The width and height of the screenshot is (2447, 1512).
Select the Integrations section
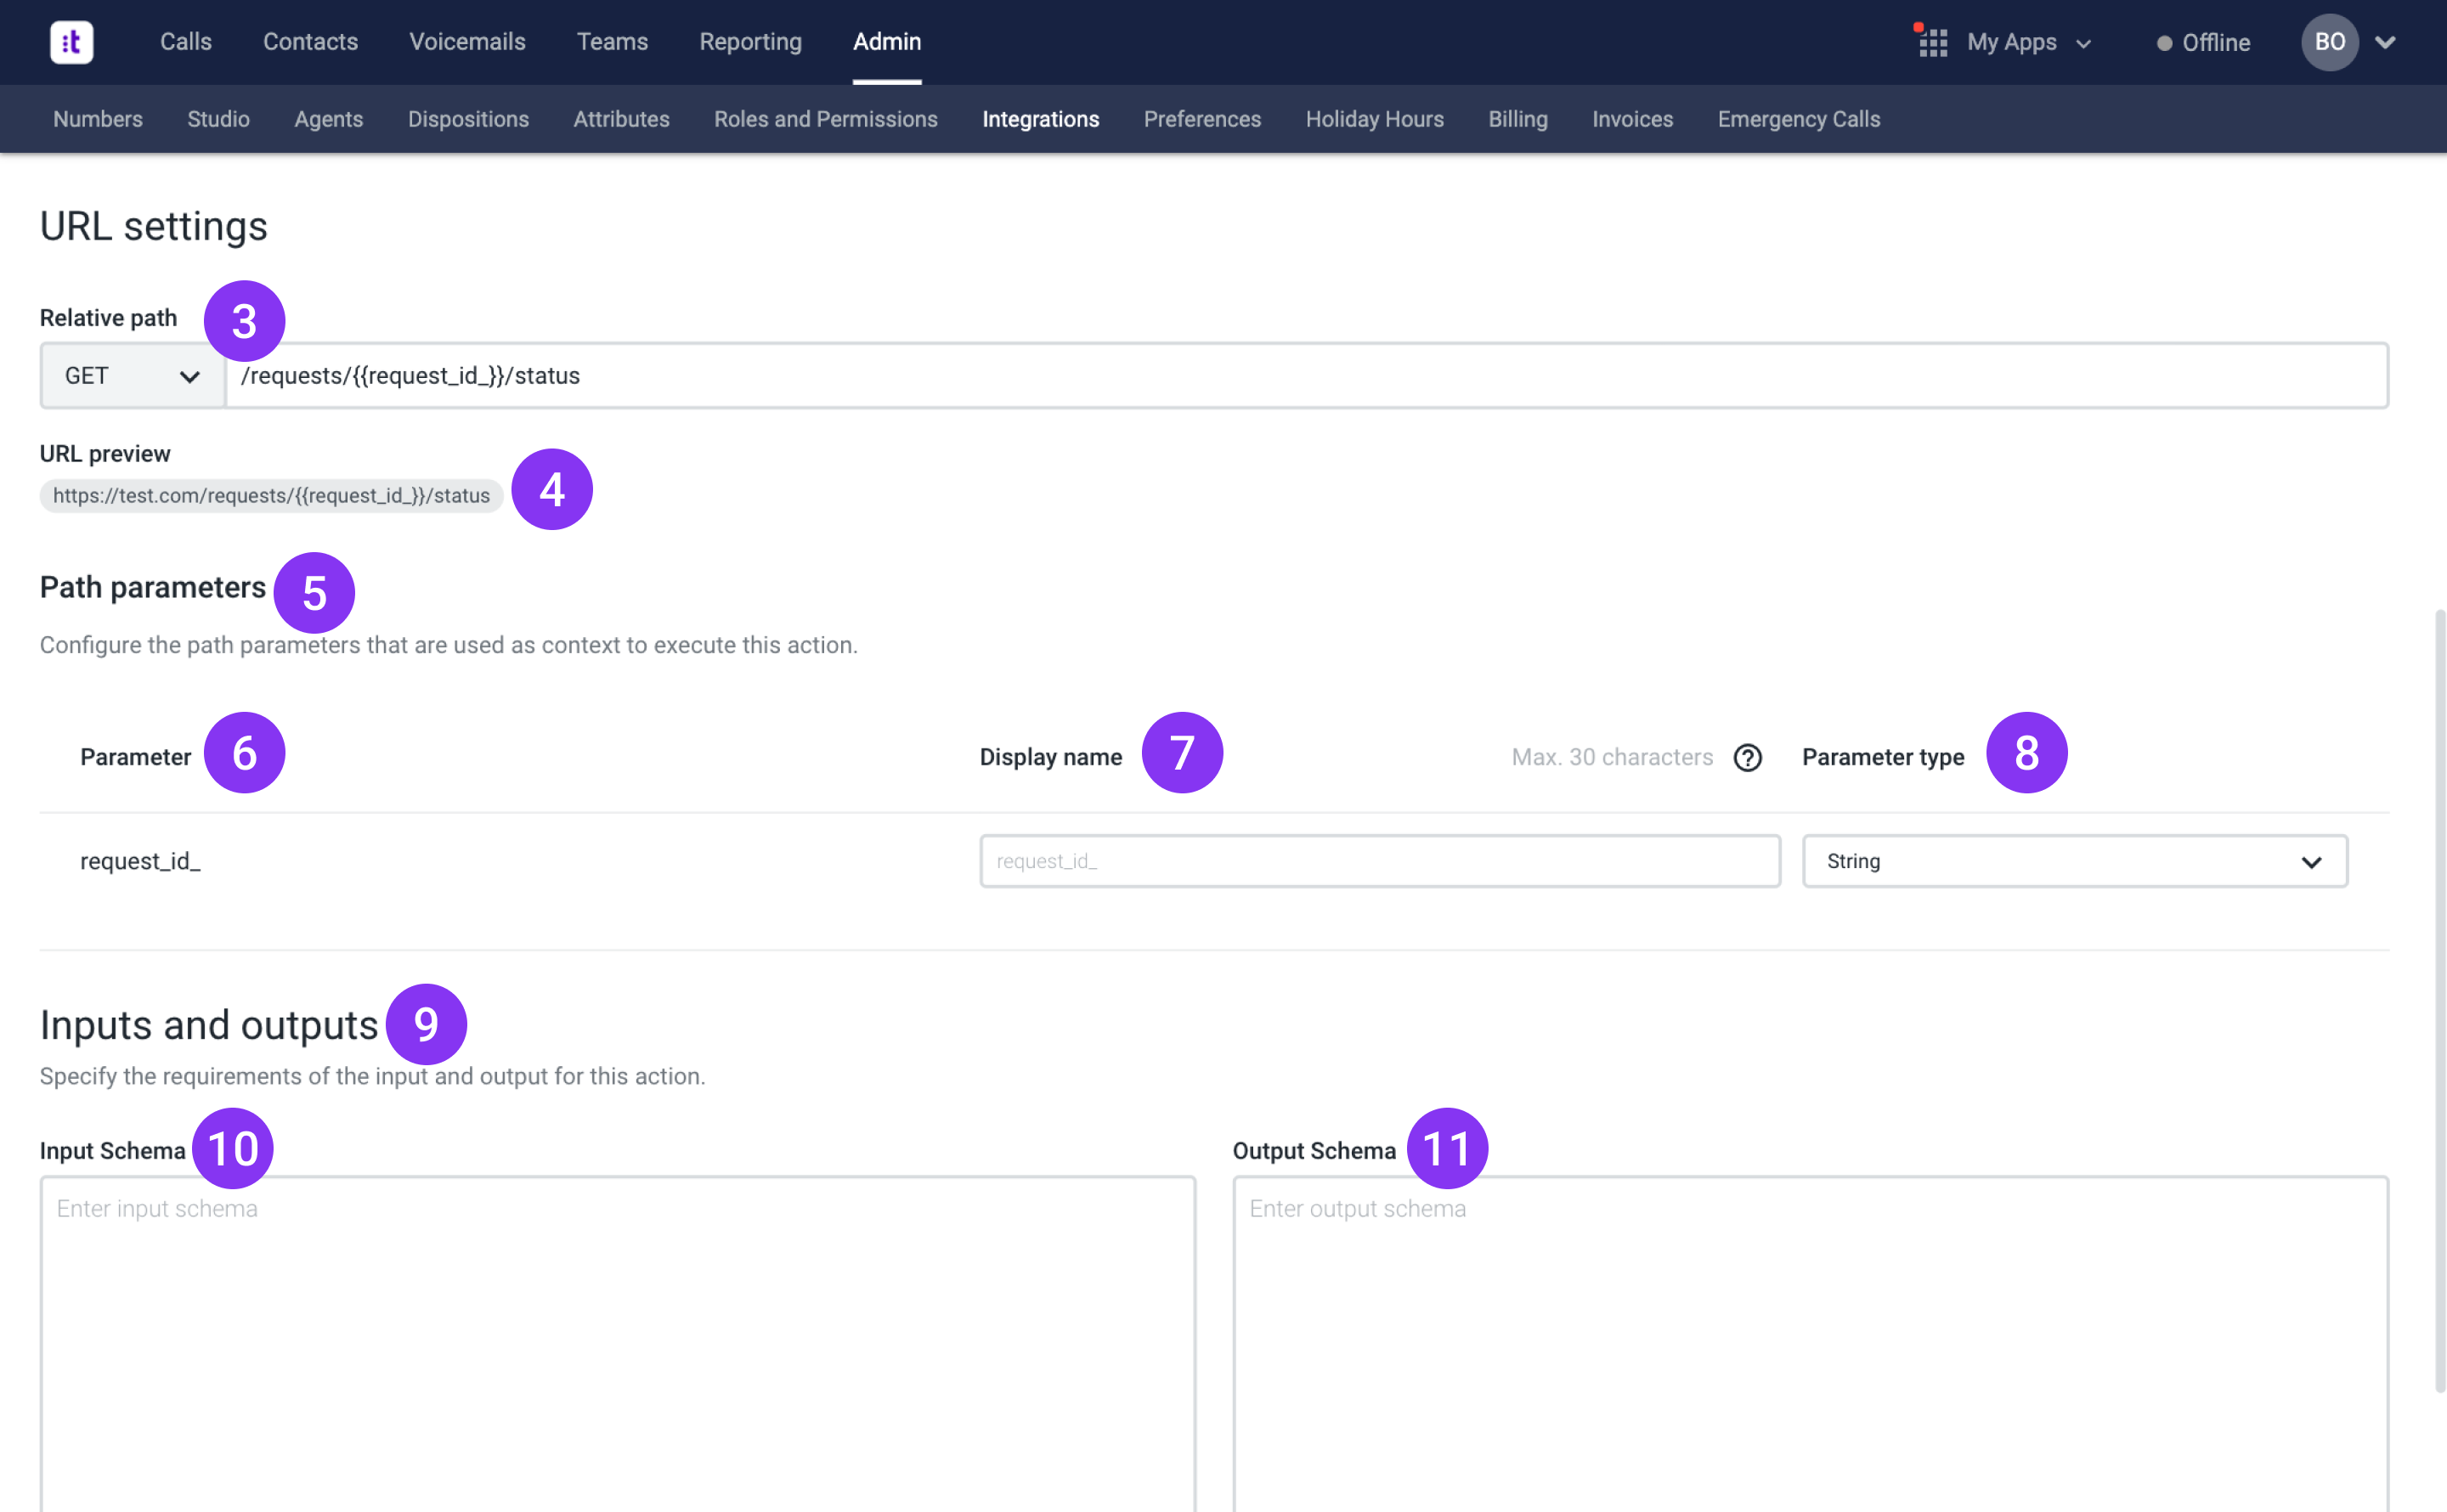1040,119
